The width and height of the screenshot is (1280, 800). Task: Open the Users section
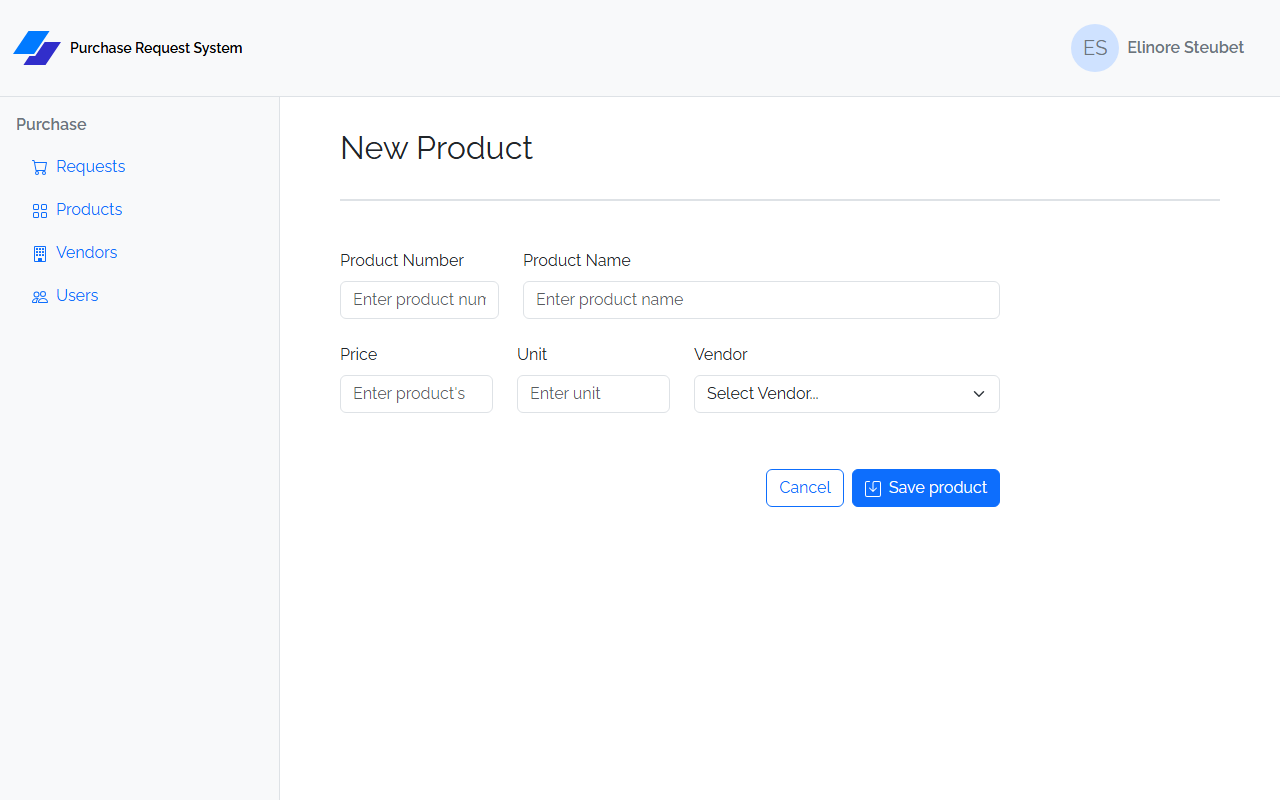coord(77,296)
